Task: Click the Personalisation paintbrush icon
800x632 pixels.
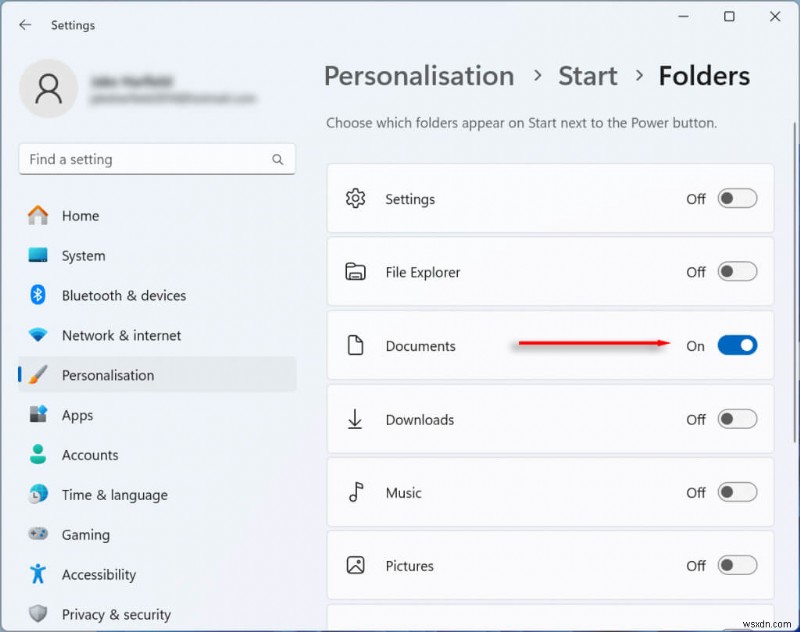Action: [x=38, y=375]
